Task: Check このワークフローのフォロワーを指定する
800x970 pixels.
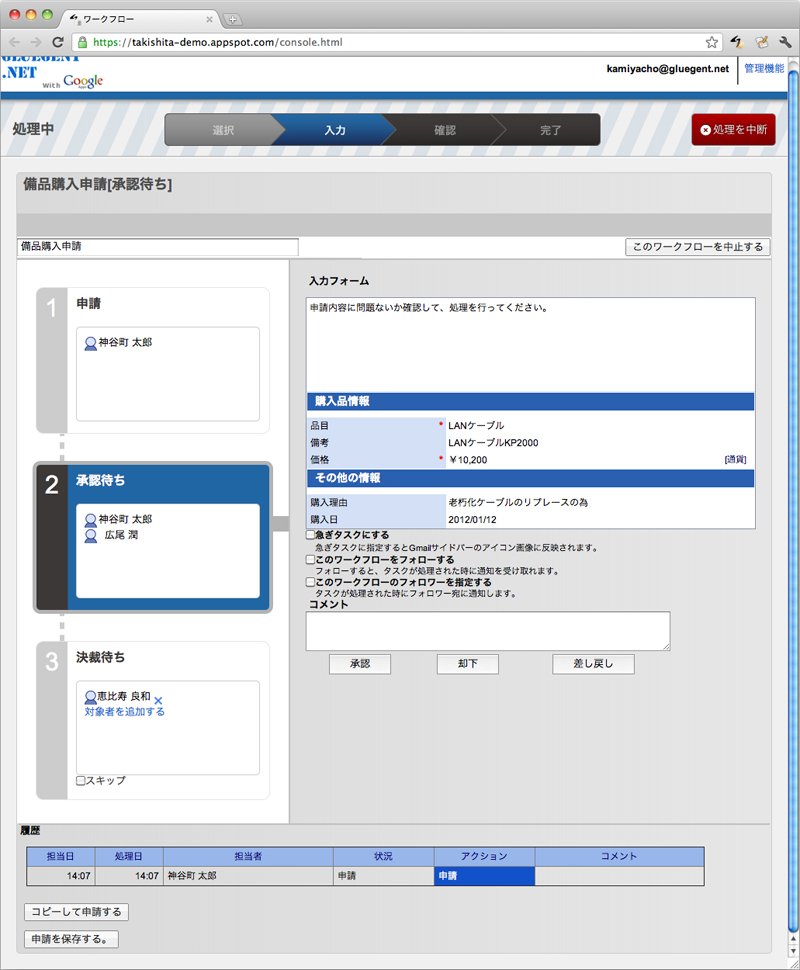Action: 311,582
